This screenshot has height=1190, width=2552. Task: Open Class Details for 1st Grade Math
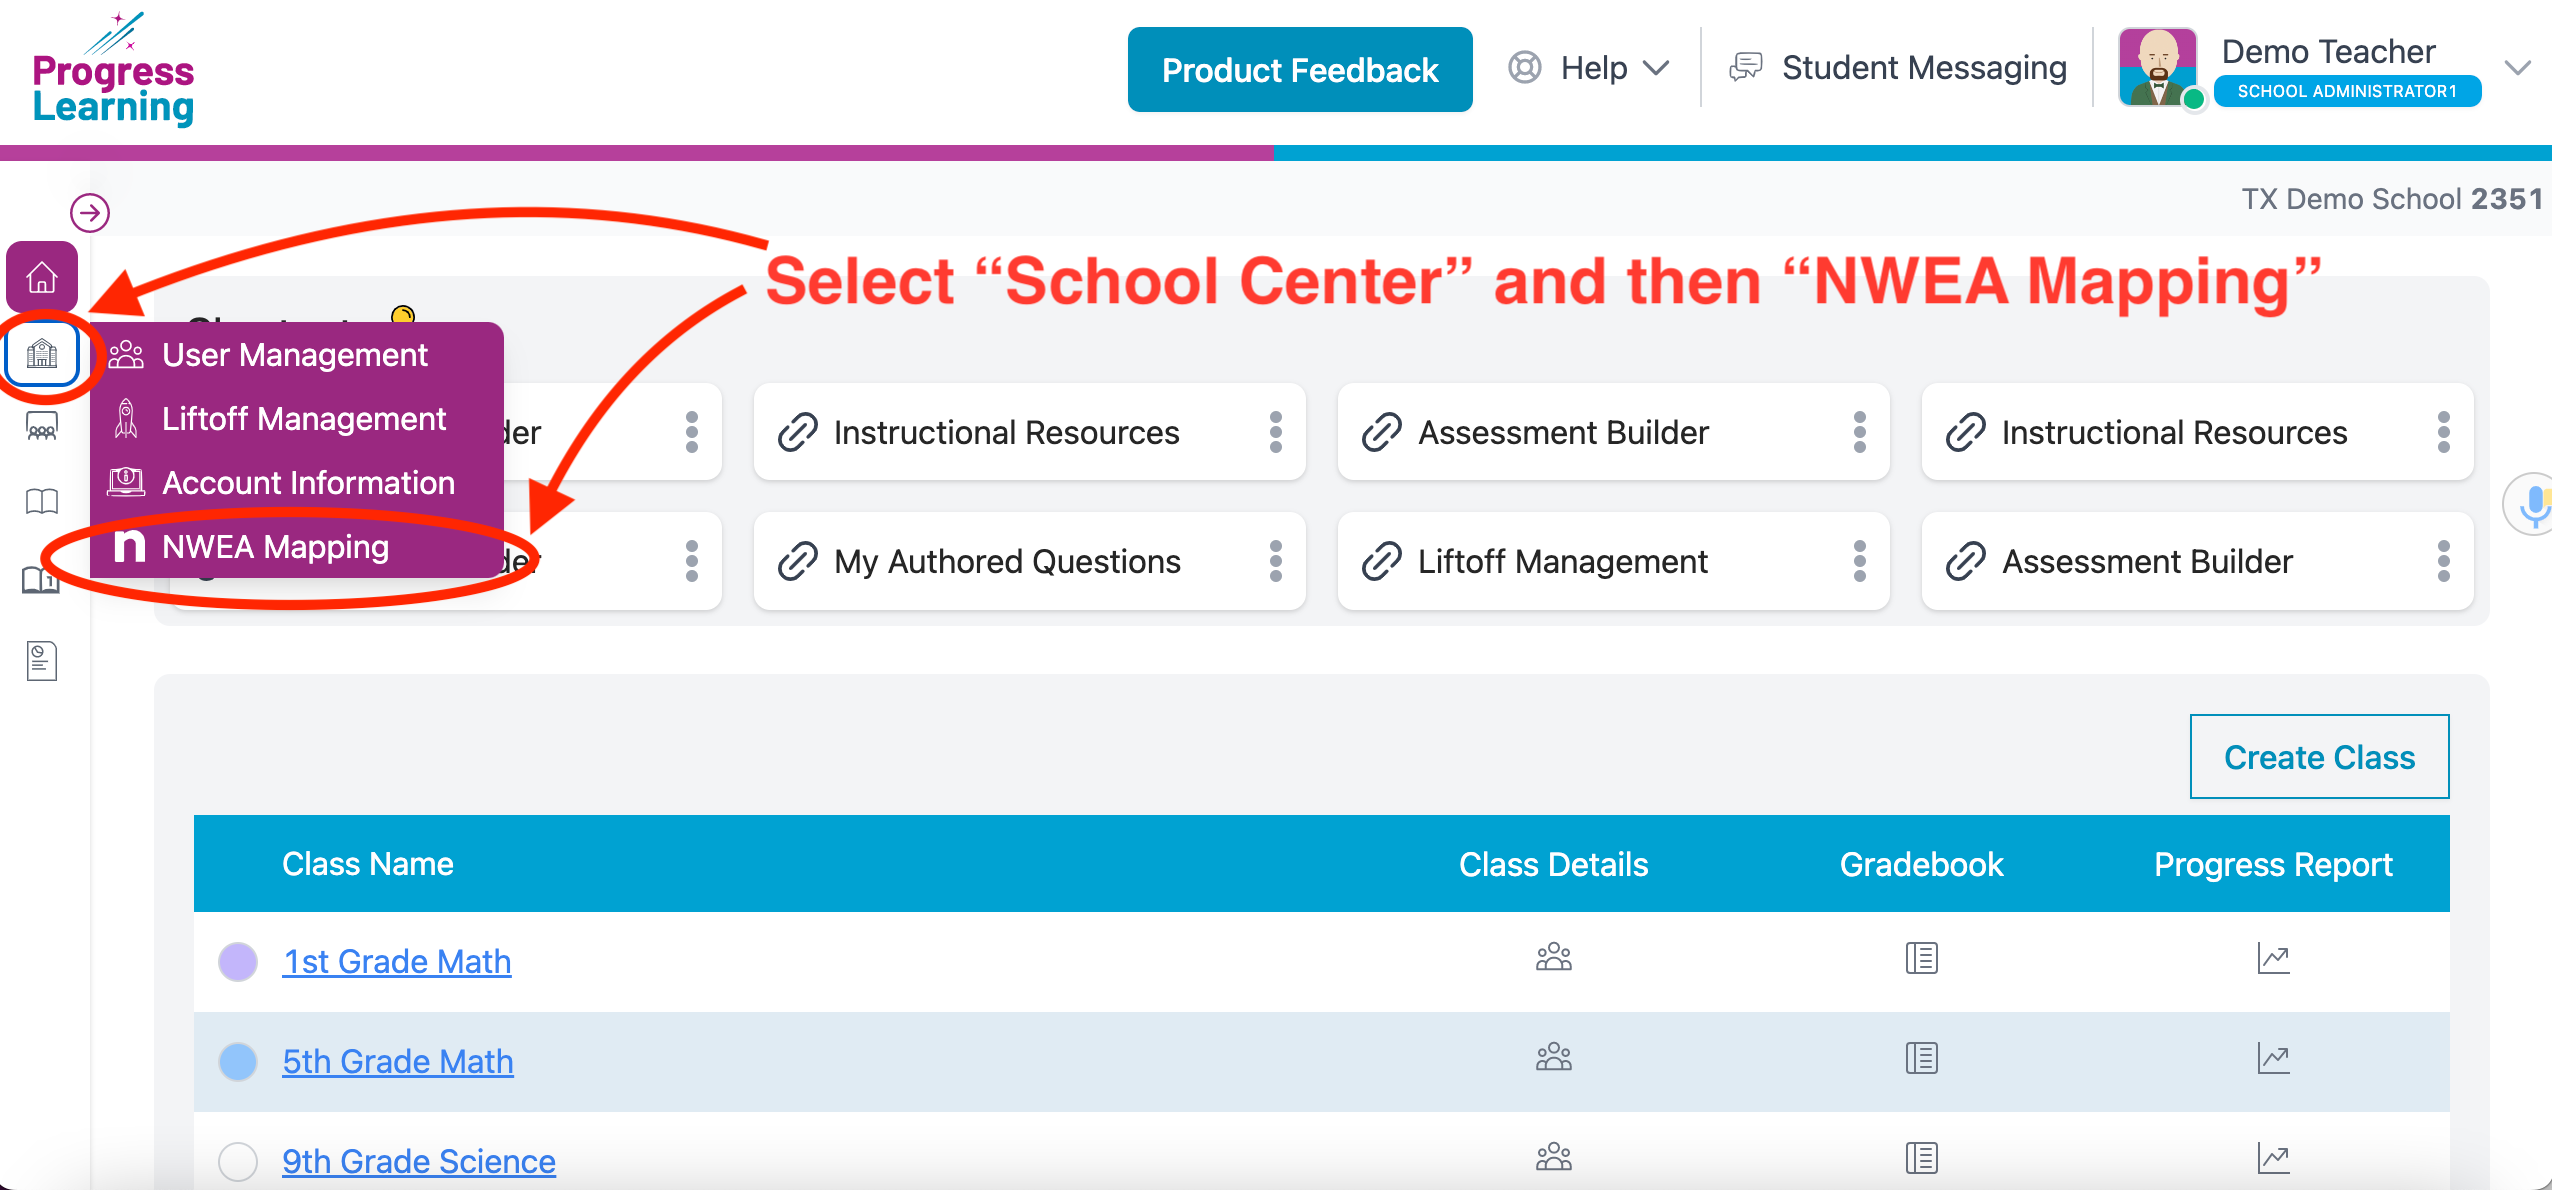click(1554, 958)
